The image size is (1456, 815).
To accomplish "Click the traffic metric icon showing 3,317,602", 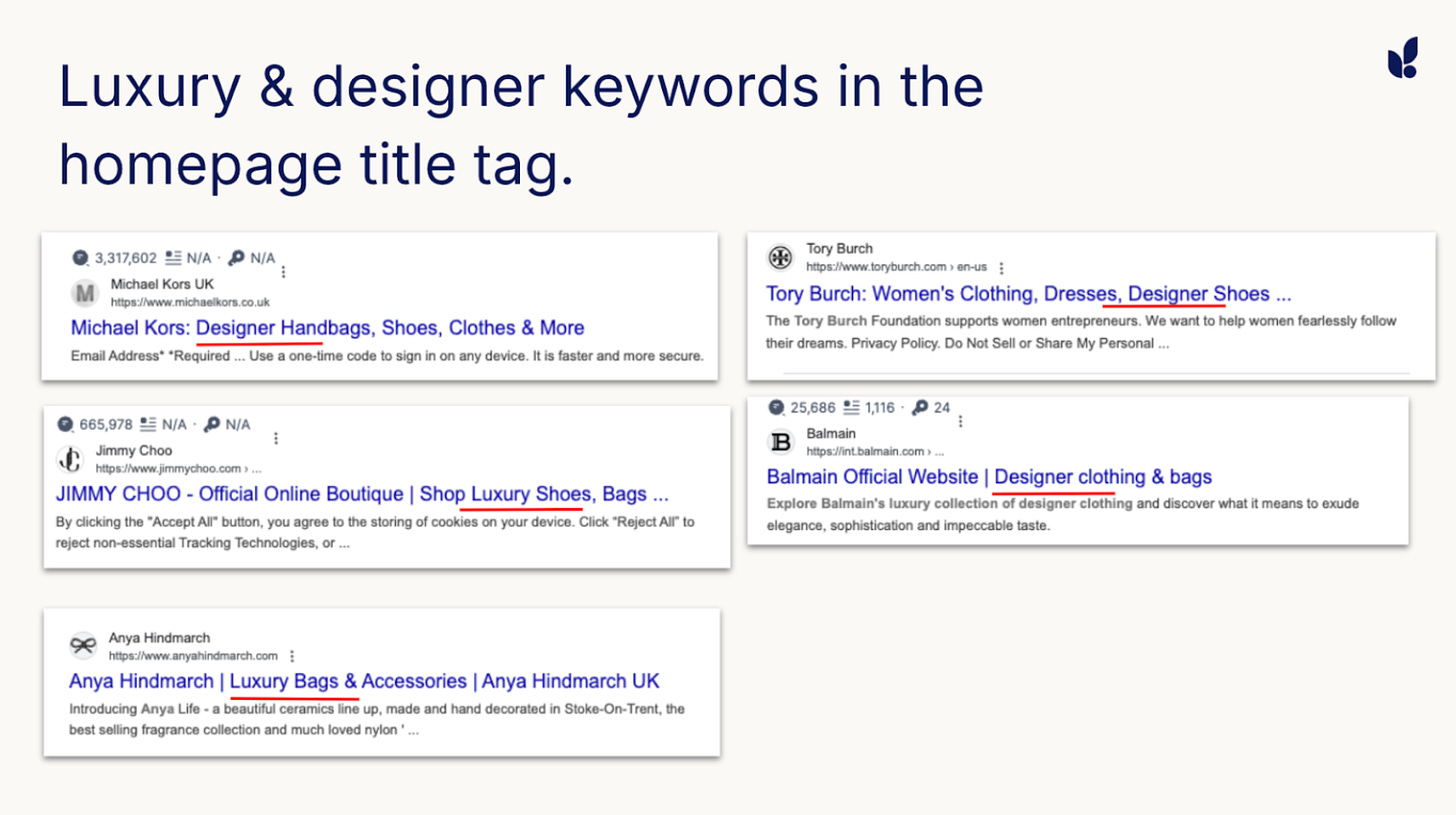I will (81, 258).
